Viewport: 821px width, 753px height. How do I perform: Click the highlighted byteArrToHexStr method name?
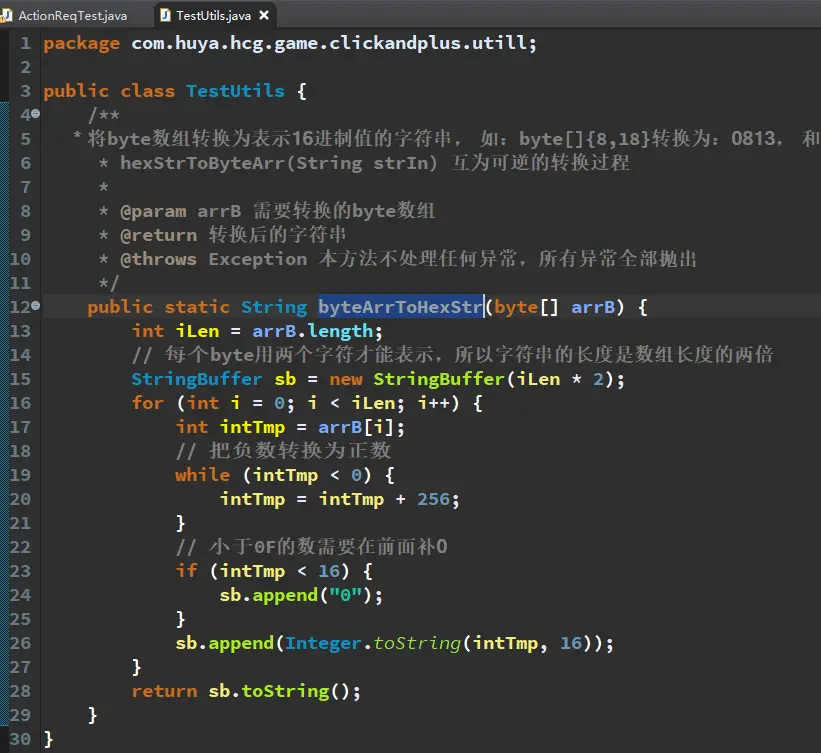400,307
